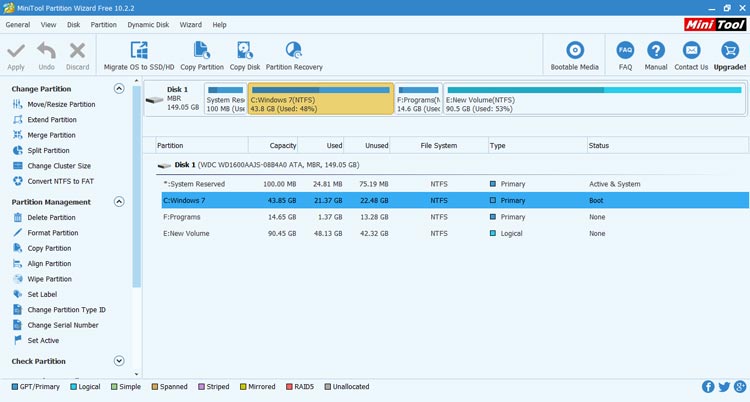Image resolution: width=750 pixels, height=402 pixels.
Task: Open the Copy Partition wizard icon in toolbar
Action: tap(202, 50)
